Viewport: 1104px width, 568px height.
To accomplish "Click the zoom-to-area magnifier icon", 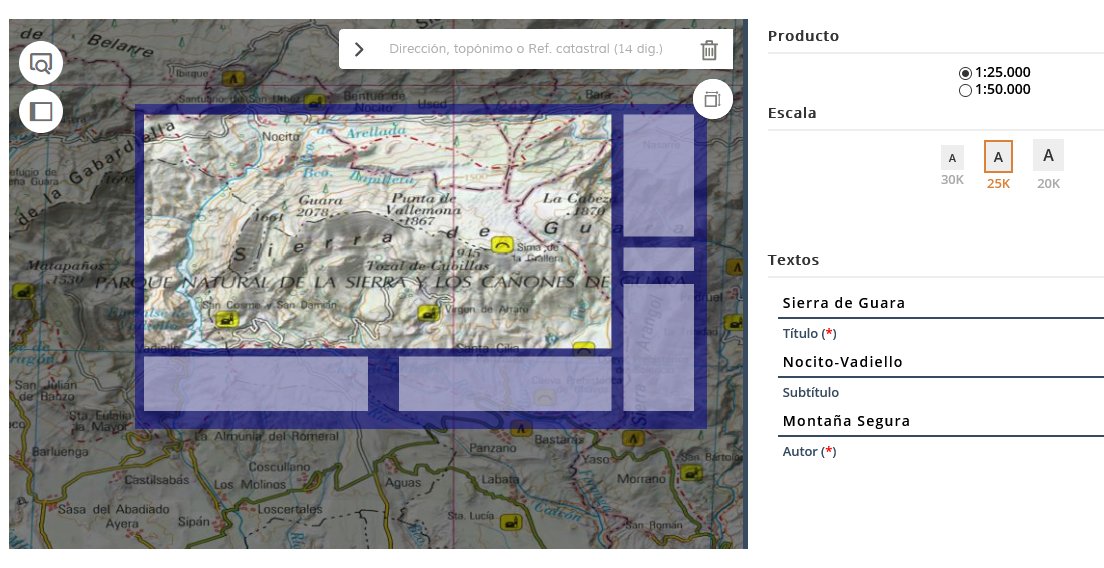I will click(x=41, y=63).
